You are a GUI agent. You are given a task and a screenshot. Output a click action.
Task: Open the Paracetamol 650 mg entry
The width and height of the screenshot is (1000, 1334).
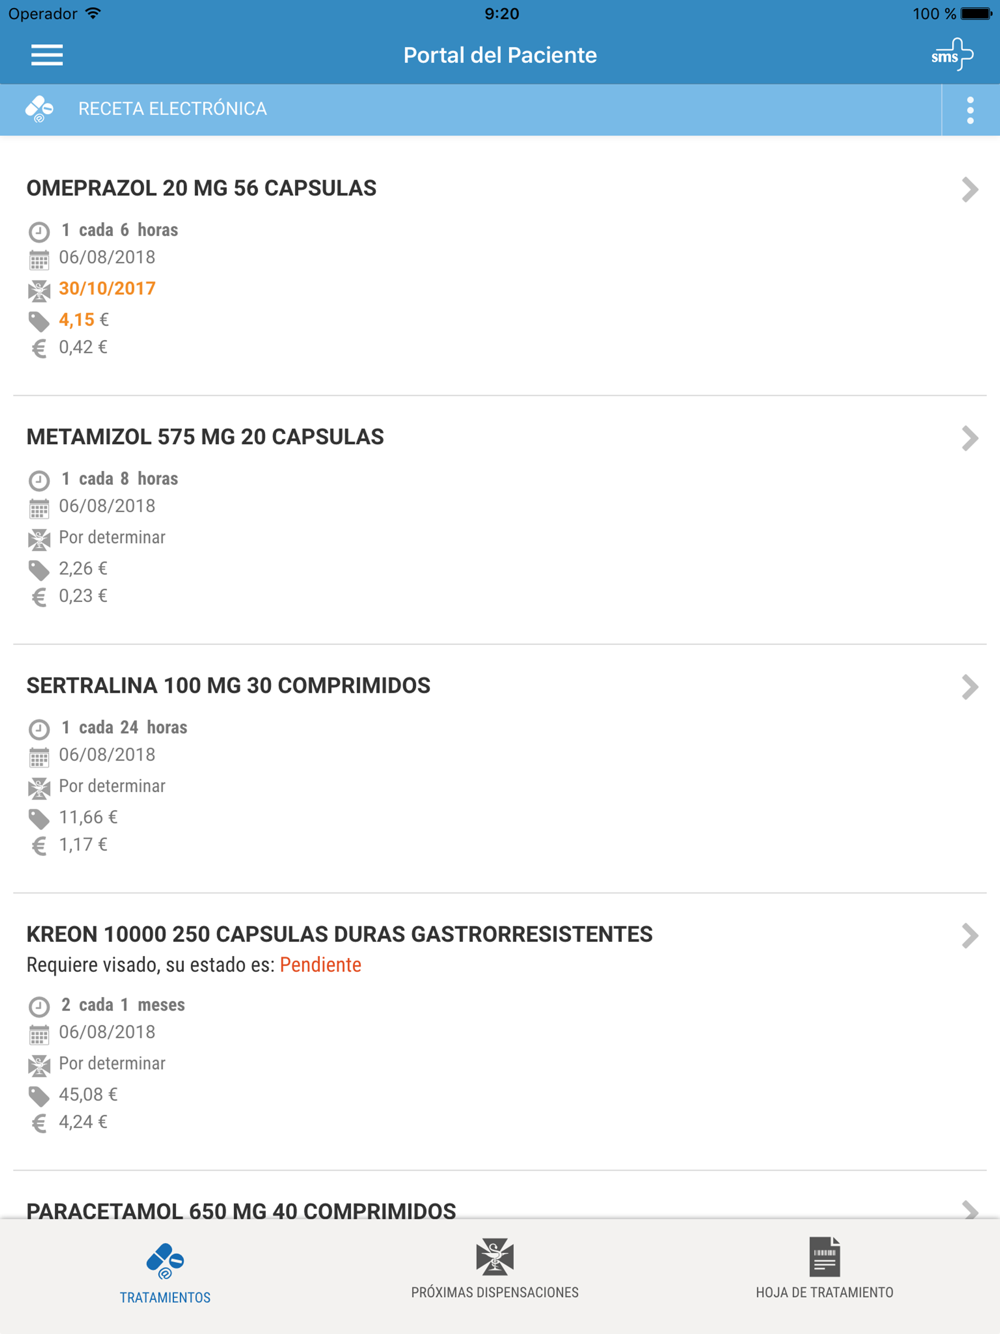[x=241, y=1210]
